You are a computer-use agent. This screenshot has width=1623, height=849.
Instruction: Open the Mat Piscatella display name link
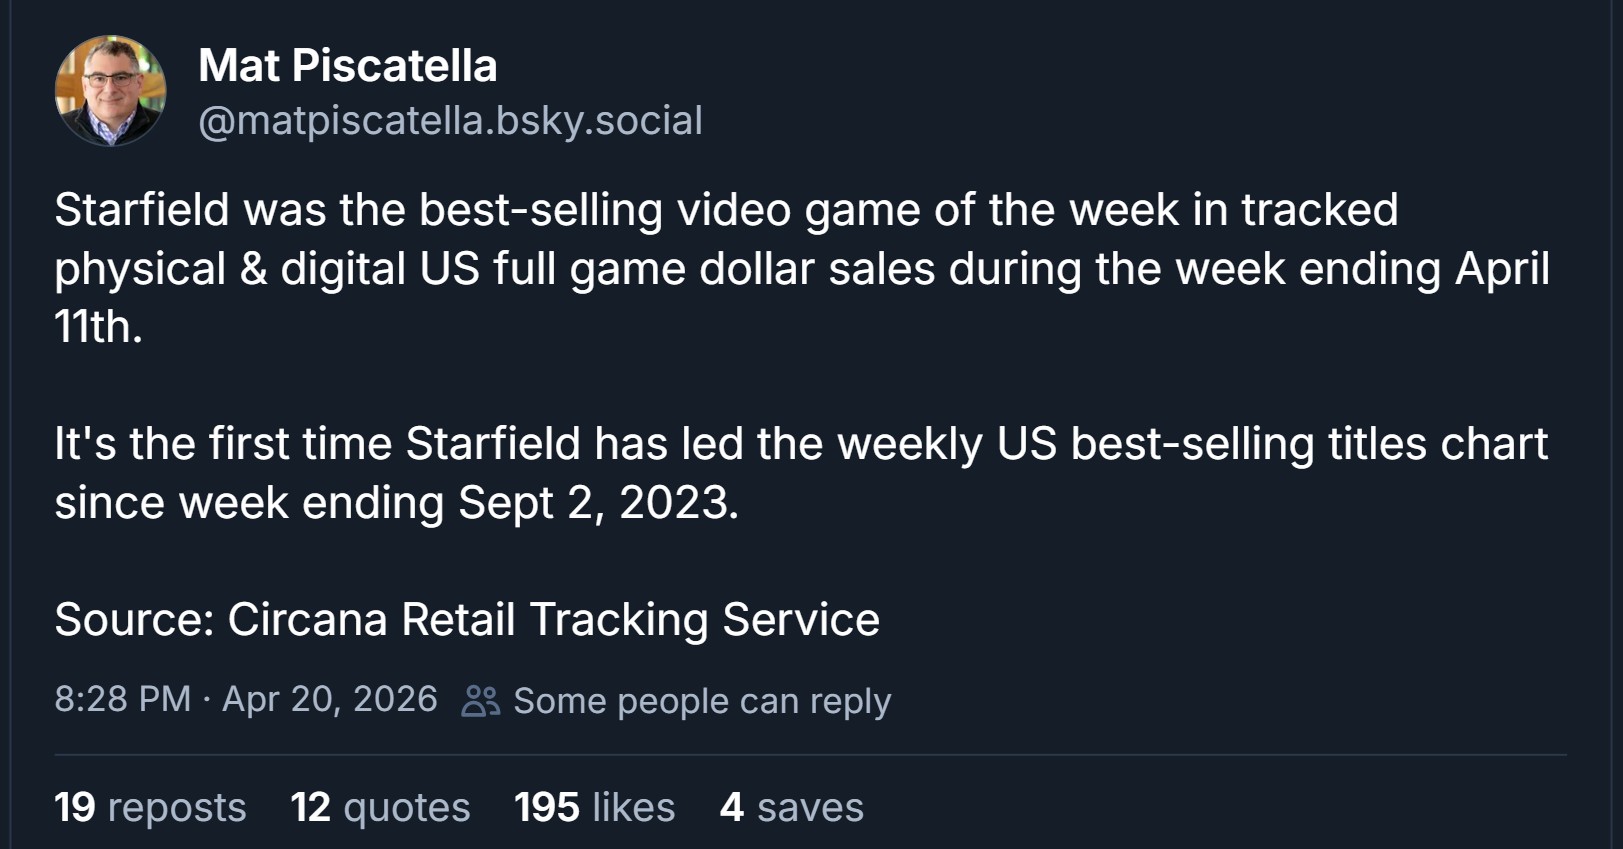[347, 66]
